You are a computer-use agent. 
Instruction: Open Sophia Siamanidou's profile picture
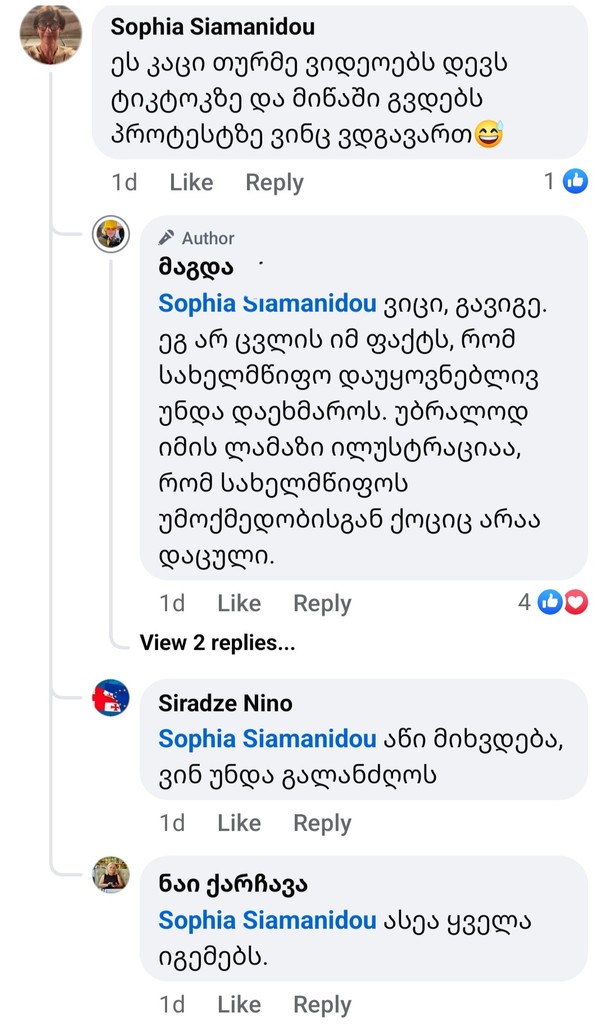coord(50,35)
